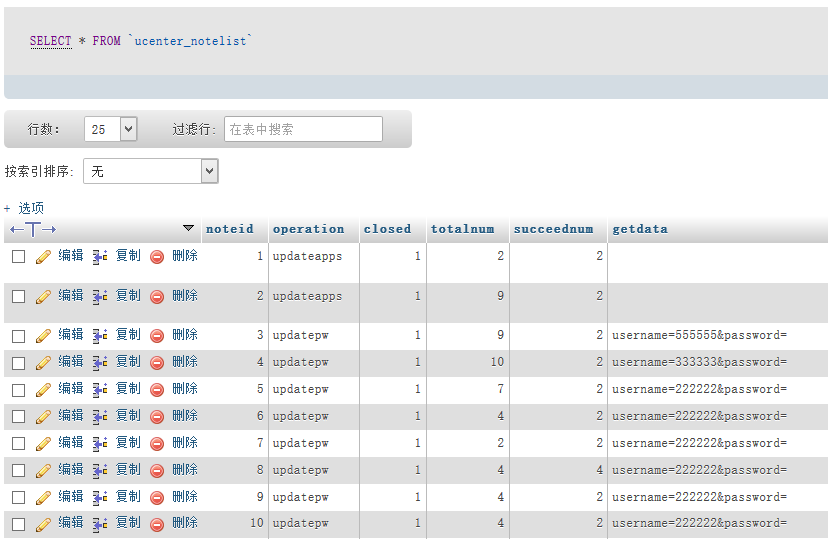828x539 pixels.
Task: Open the row count dropdown showing 25
Action: click(x=111, y=129)
